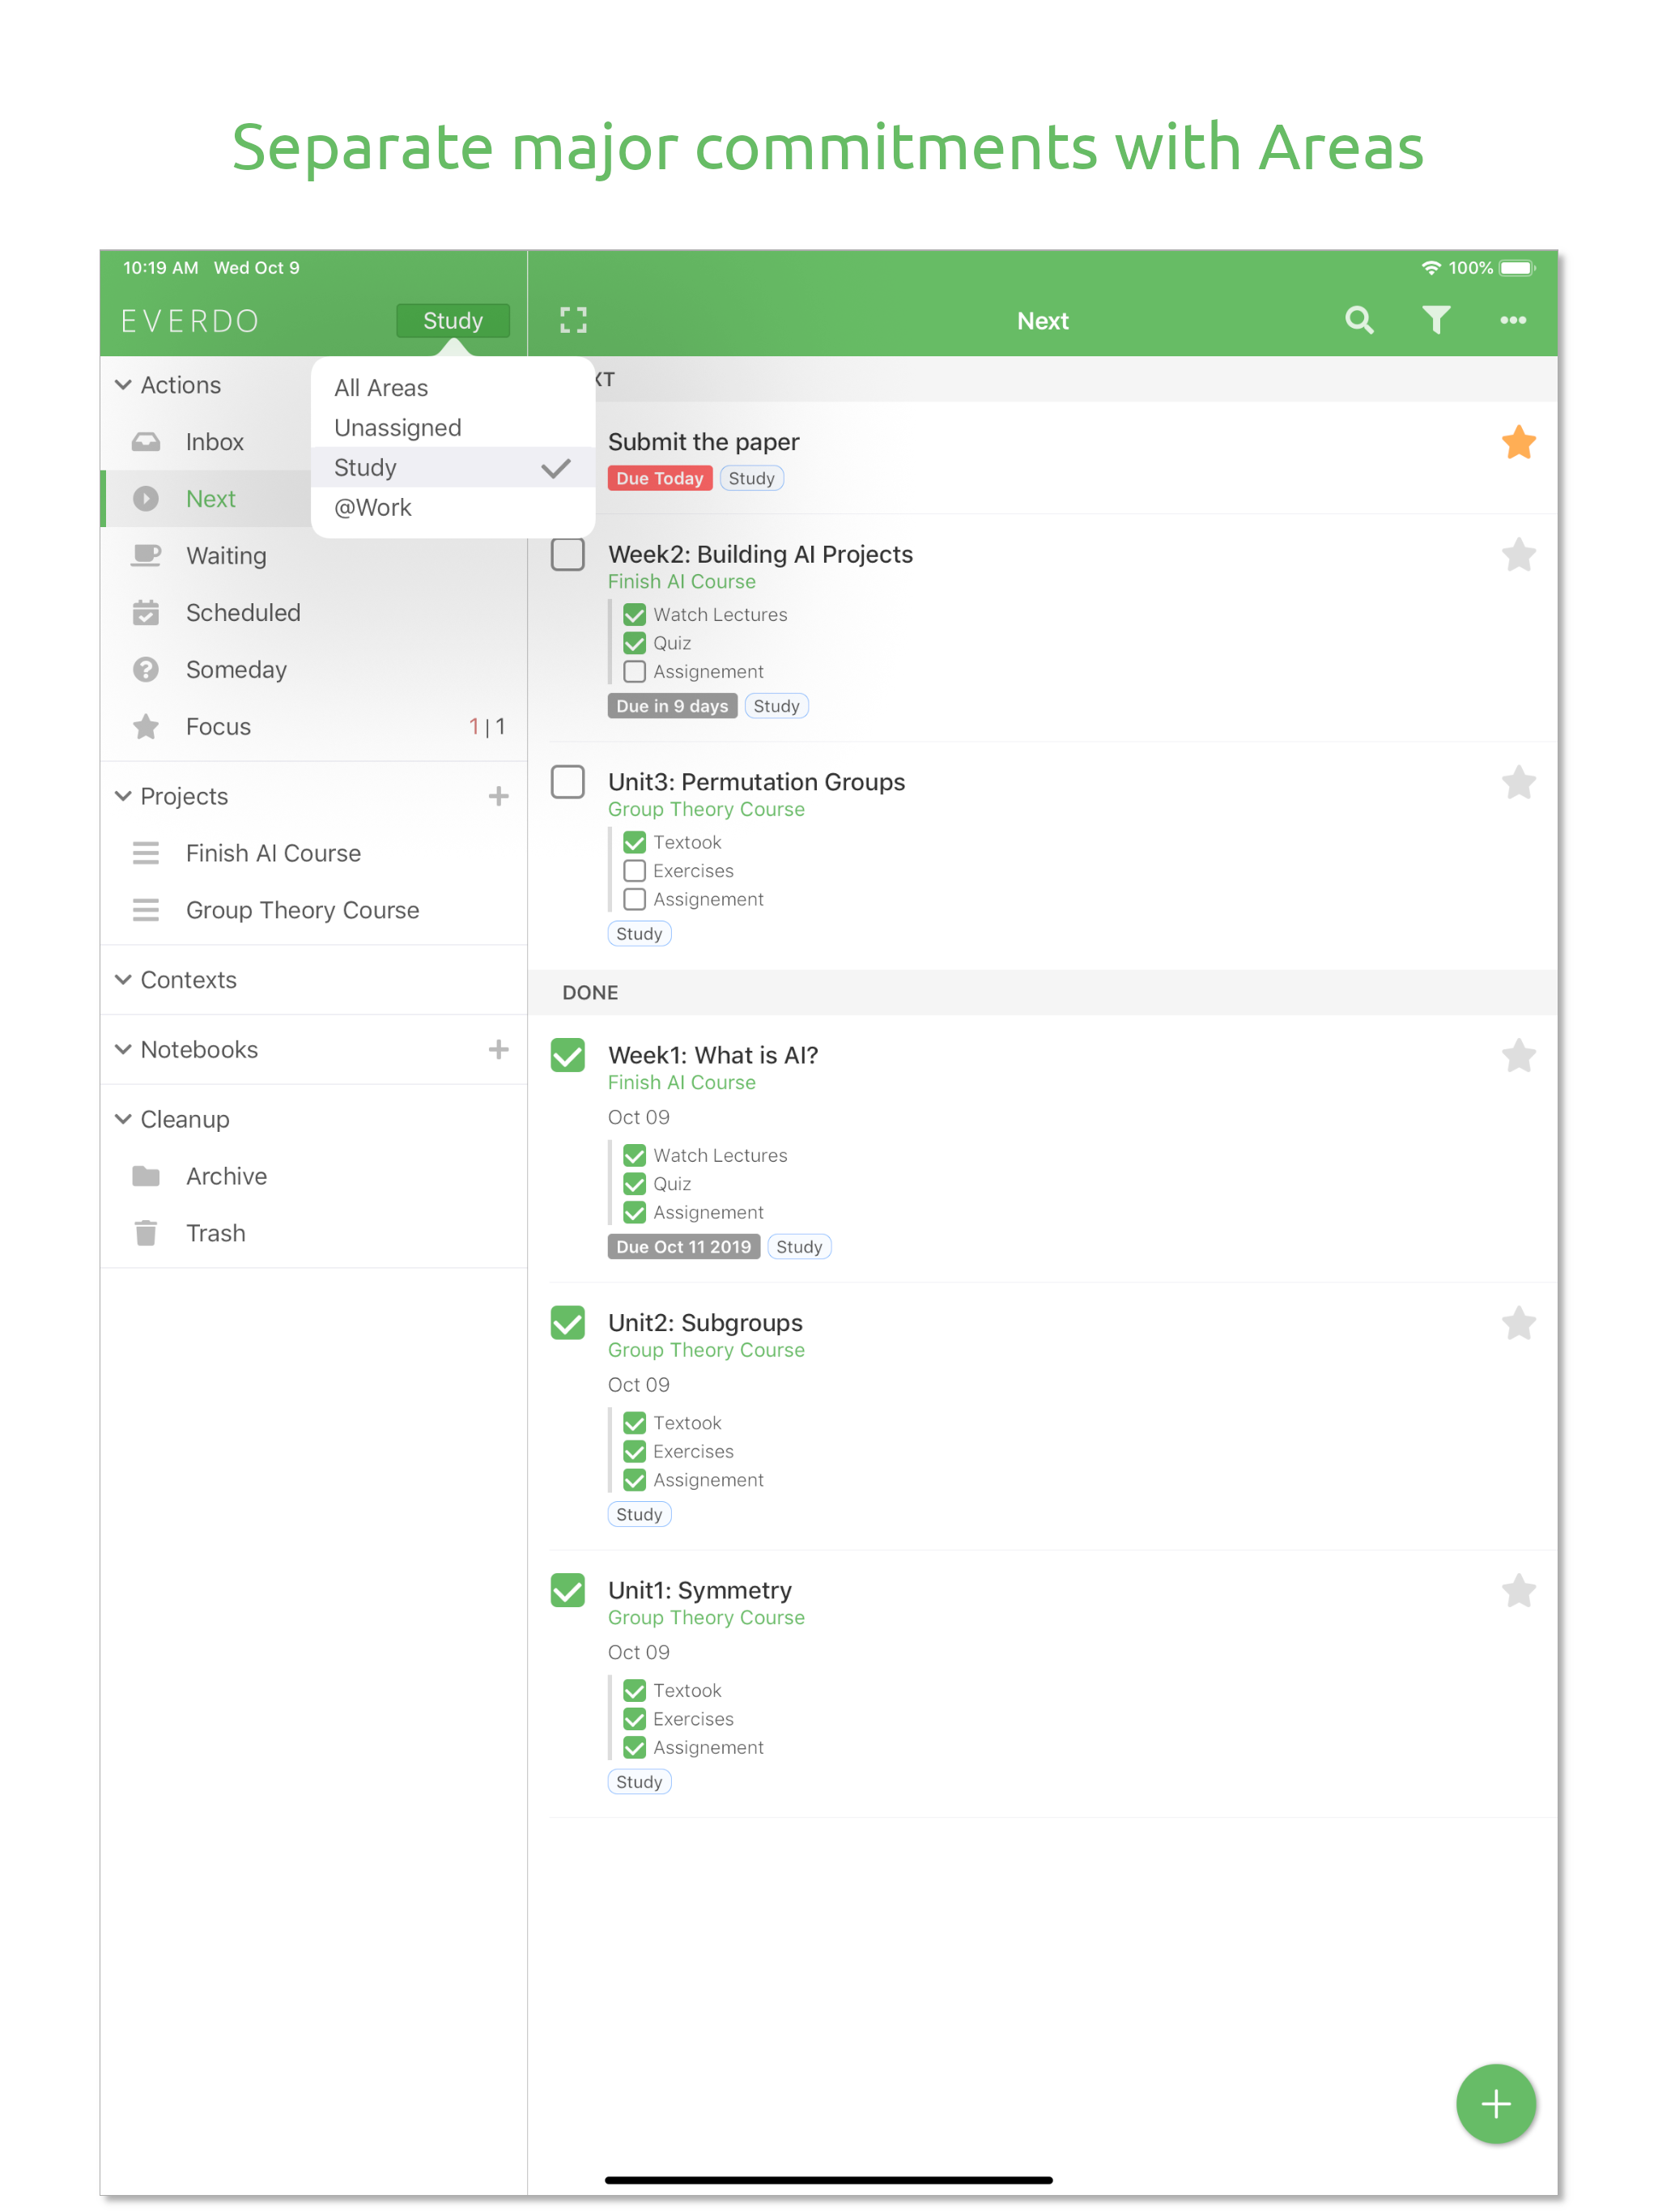This screenshot has width=1658, height=2212.
Task: Open the Finish AI Course project
Action: point(314,854)
